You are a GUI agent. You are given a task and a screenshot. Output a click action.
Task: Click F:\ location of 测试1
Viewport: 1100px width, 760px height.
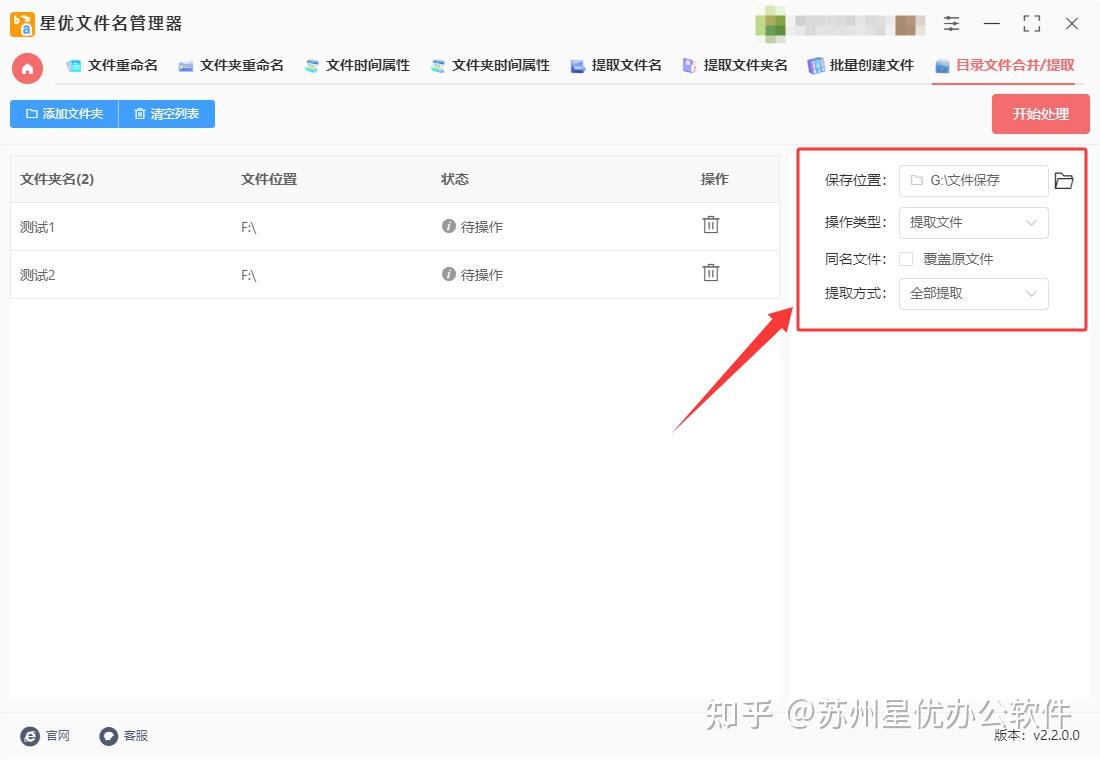(x=248, y=227)
